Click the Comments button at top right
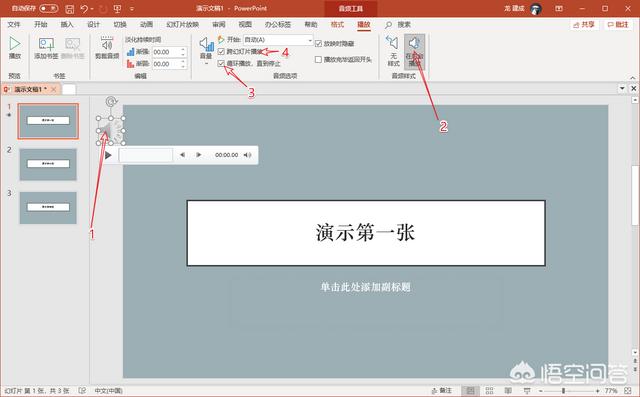This screenshot has height=397, width=640. [618, 25]
